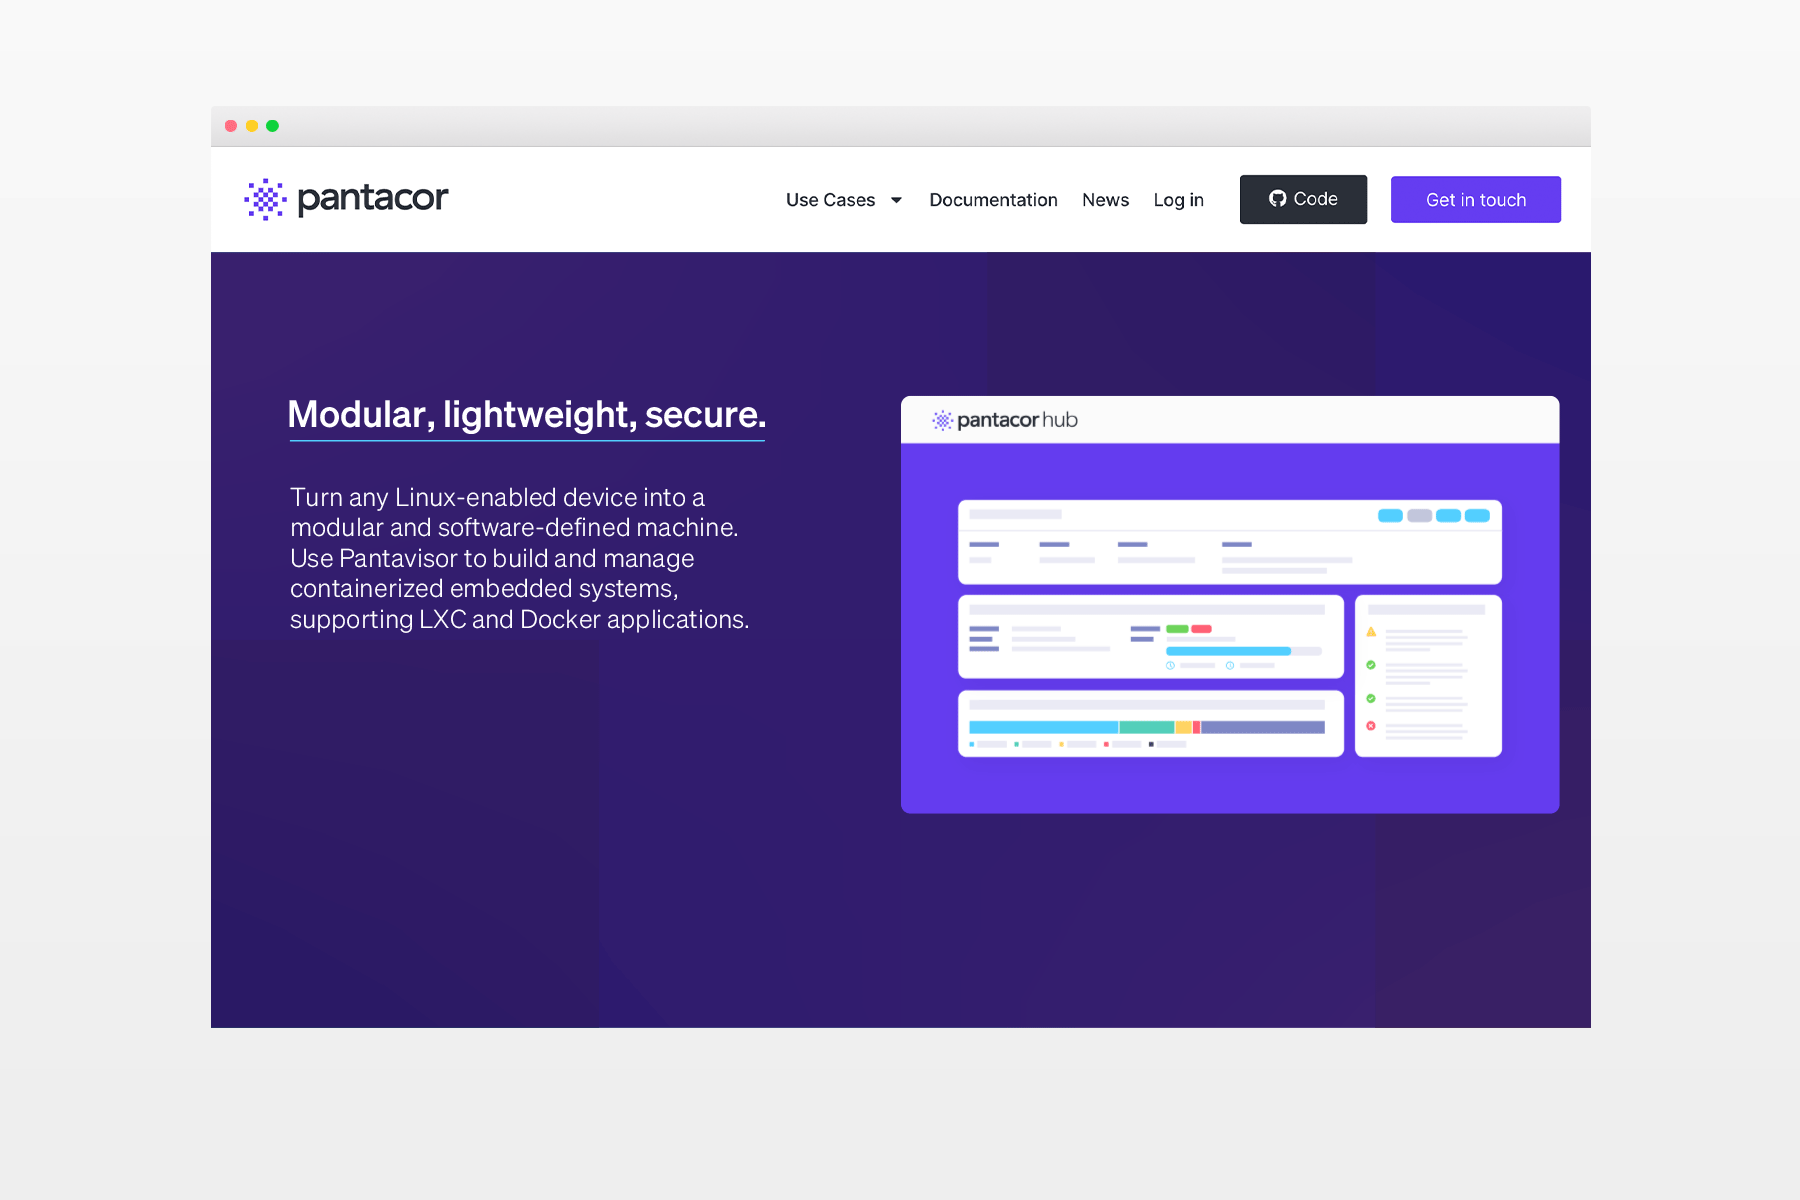Click the blue progress bar in hub preview
Screen dimensions: 1800x1200
click(x=1228, y=651)
